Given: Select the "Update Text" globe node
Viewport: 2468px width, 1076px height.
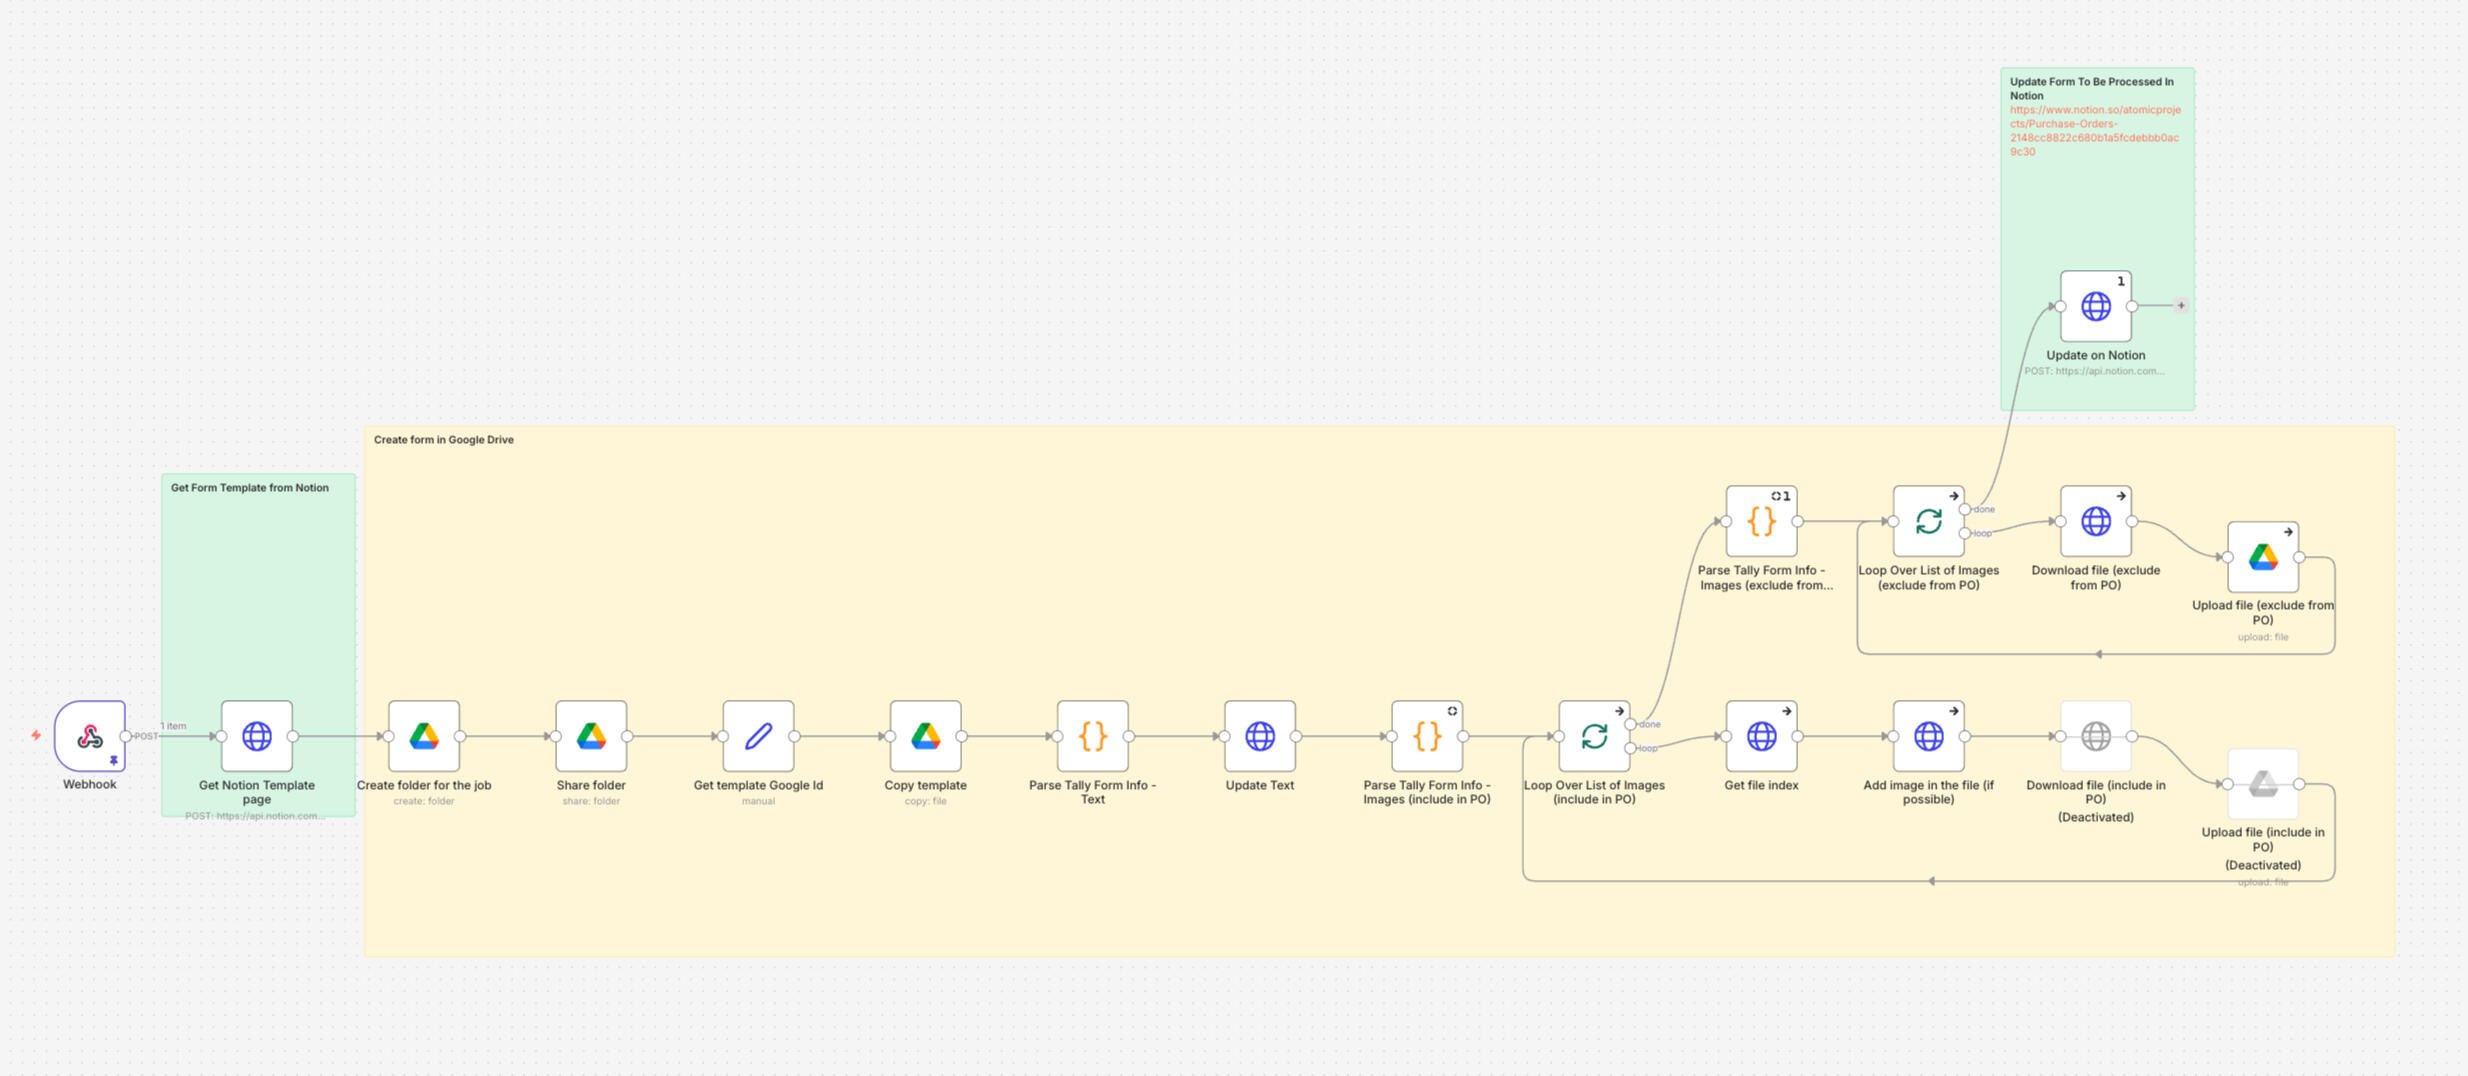Looking at the screenshot, I should (x=1259, y=736).
